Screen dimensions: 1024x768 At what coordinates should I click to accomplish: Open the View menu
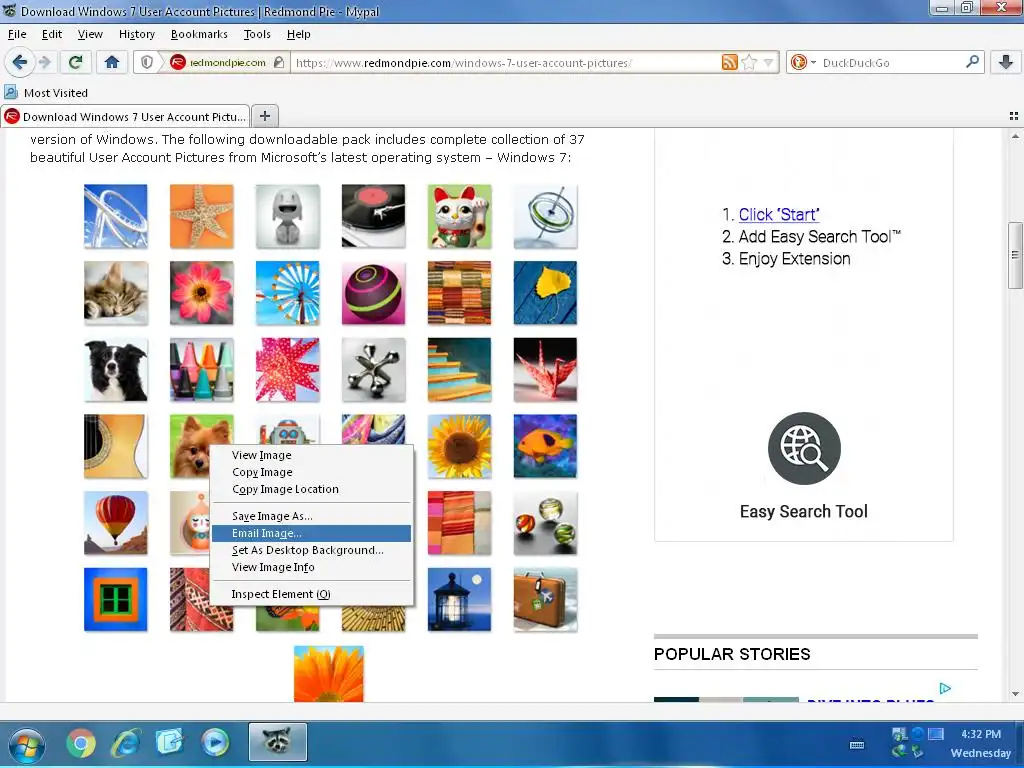tap(89, 34)
